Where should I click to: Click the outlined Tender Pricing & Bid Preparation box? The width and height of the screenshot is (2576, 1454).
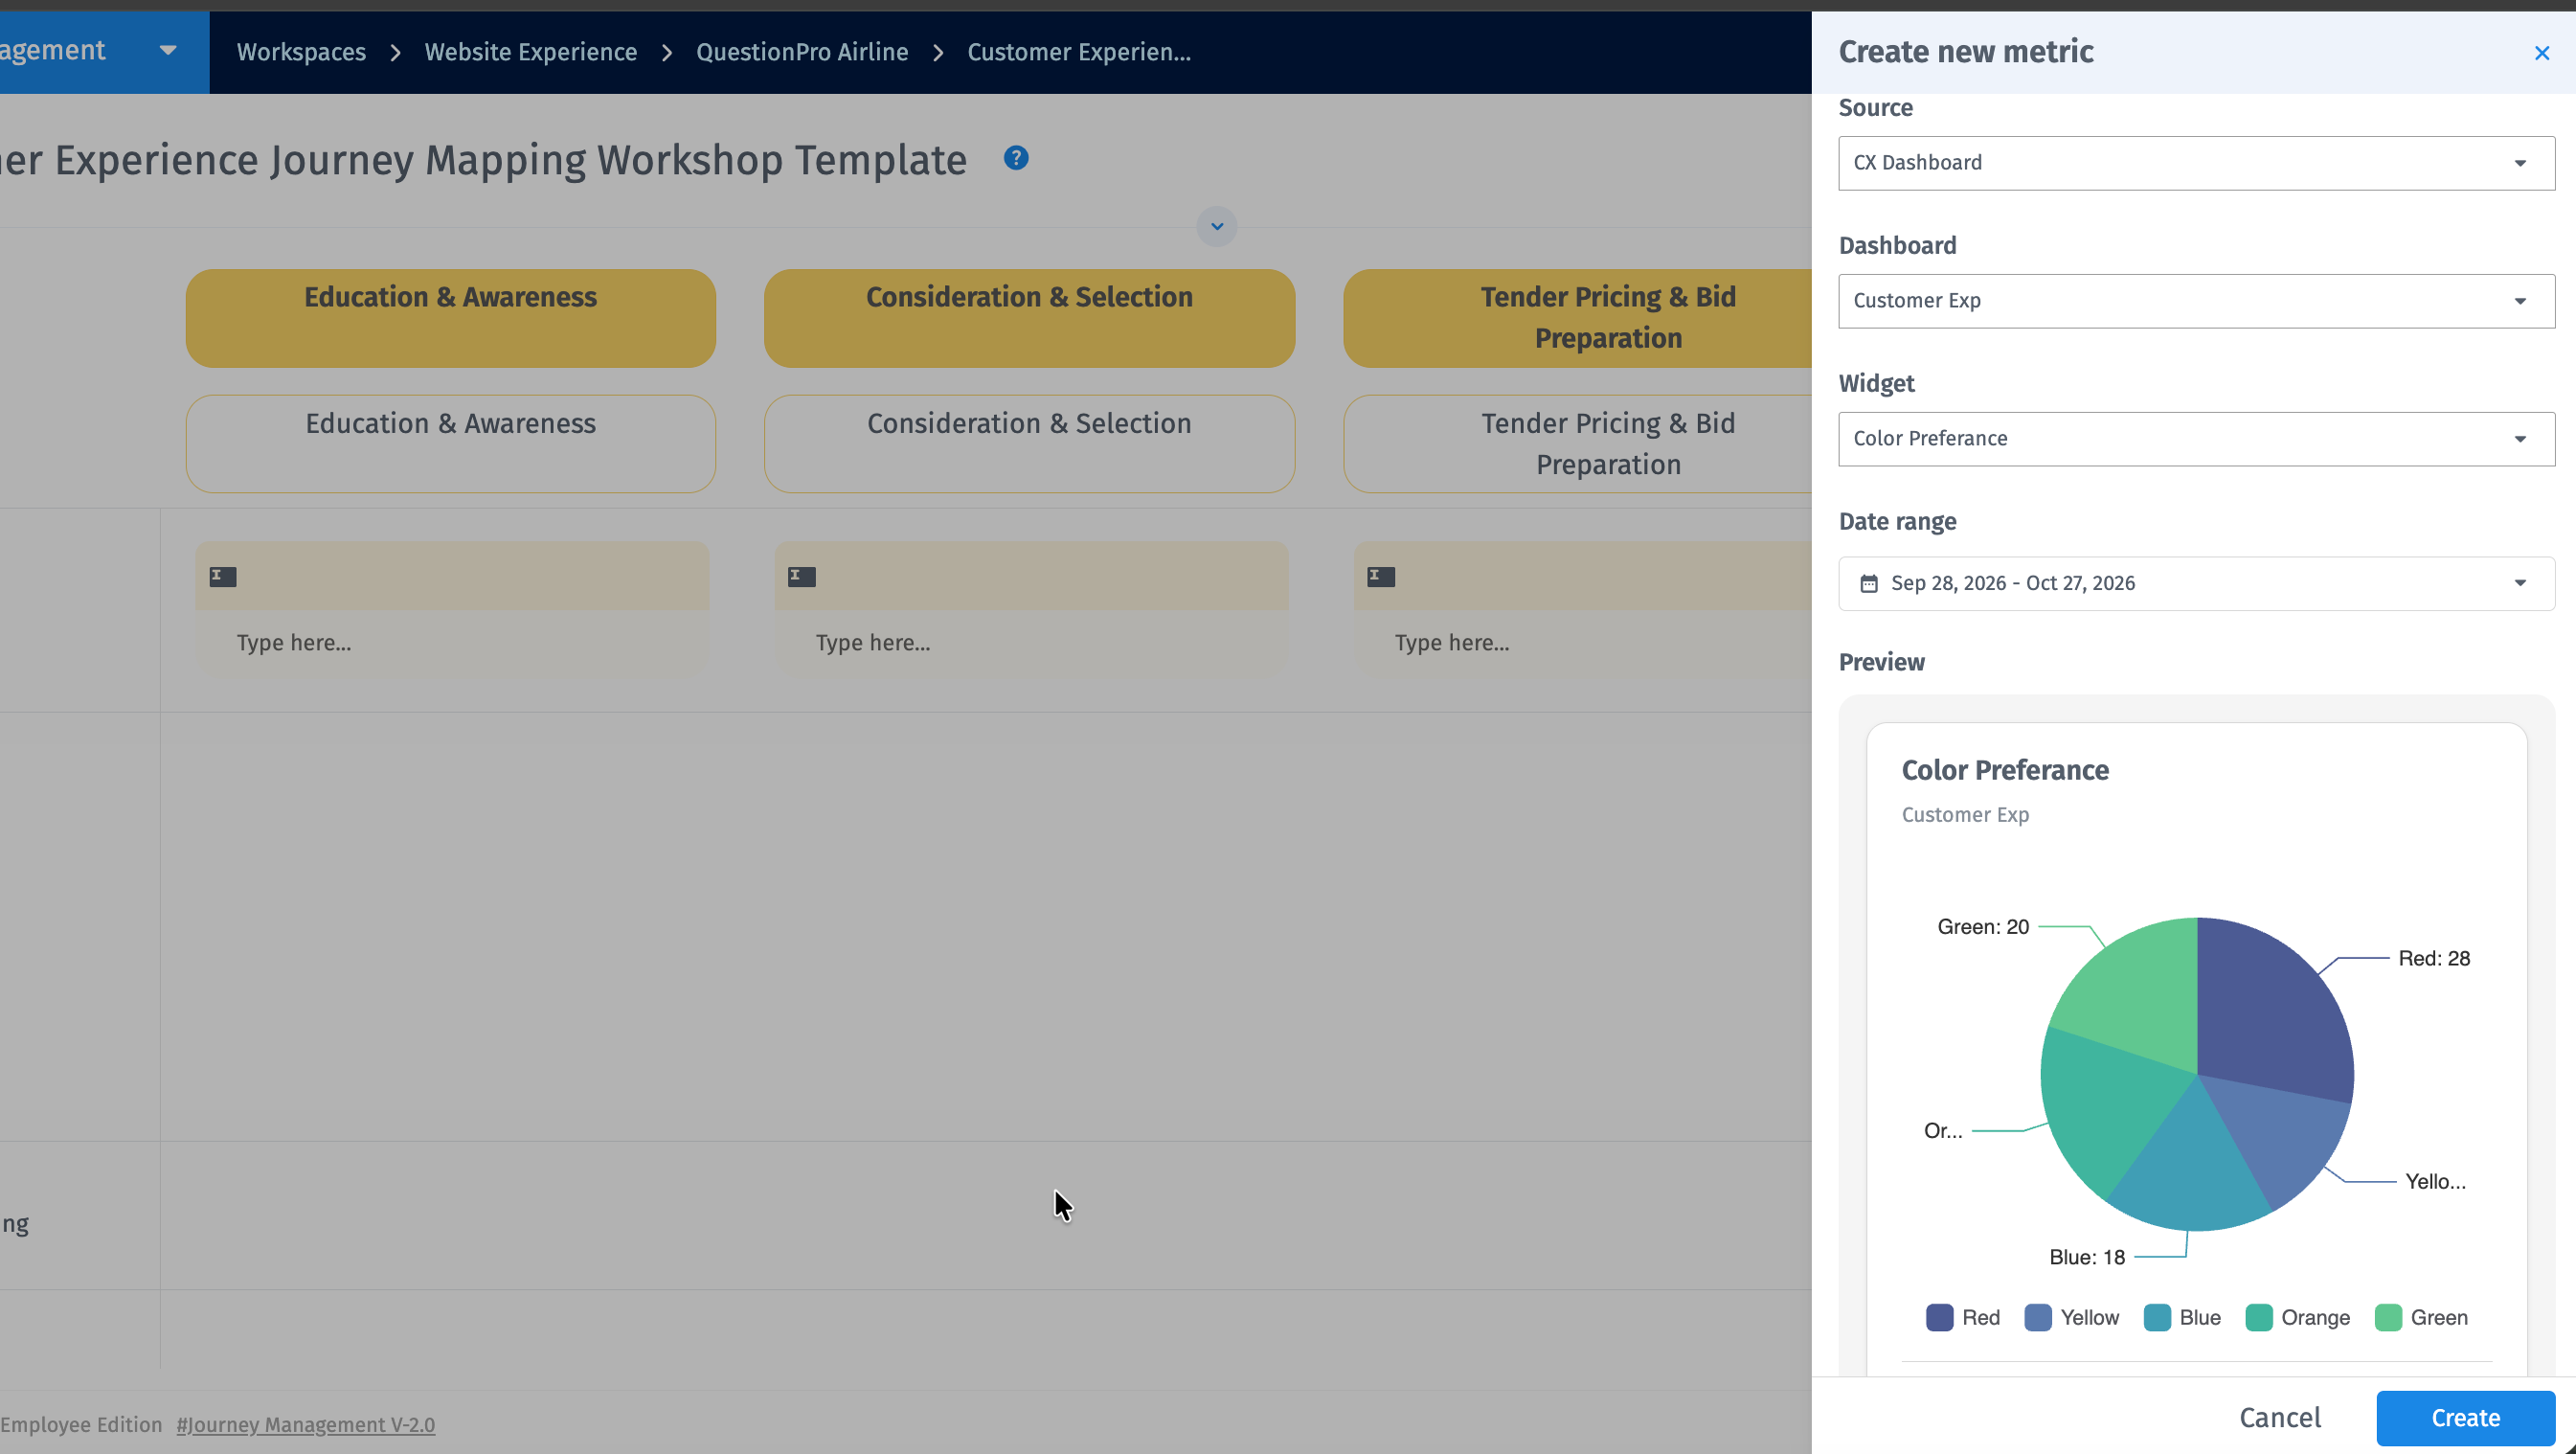point(1578,443)
